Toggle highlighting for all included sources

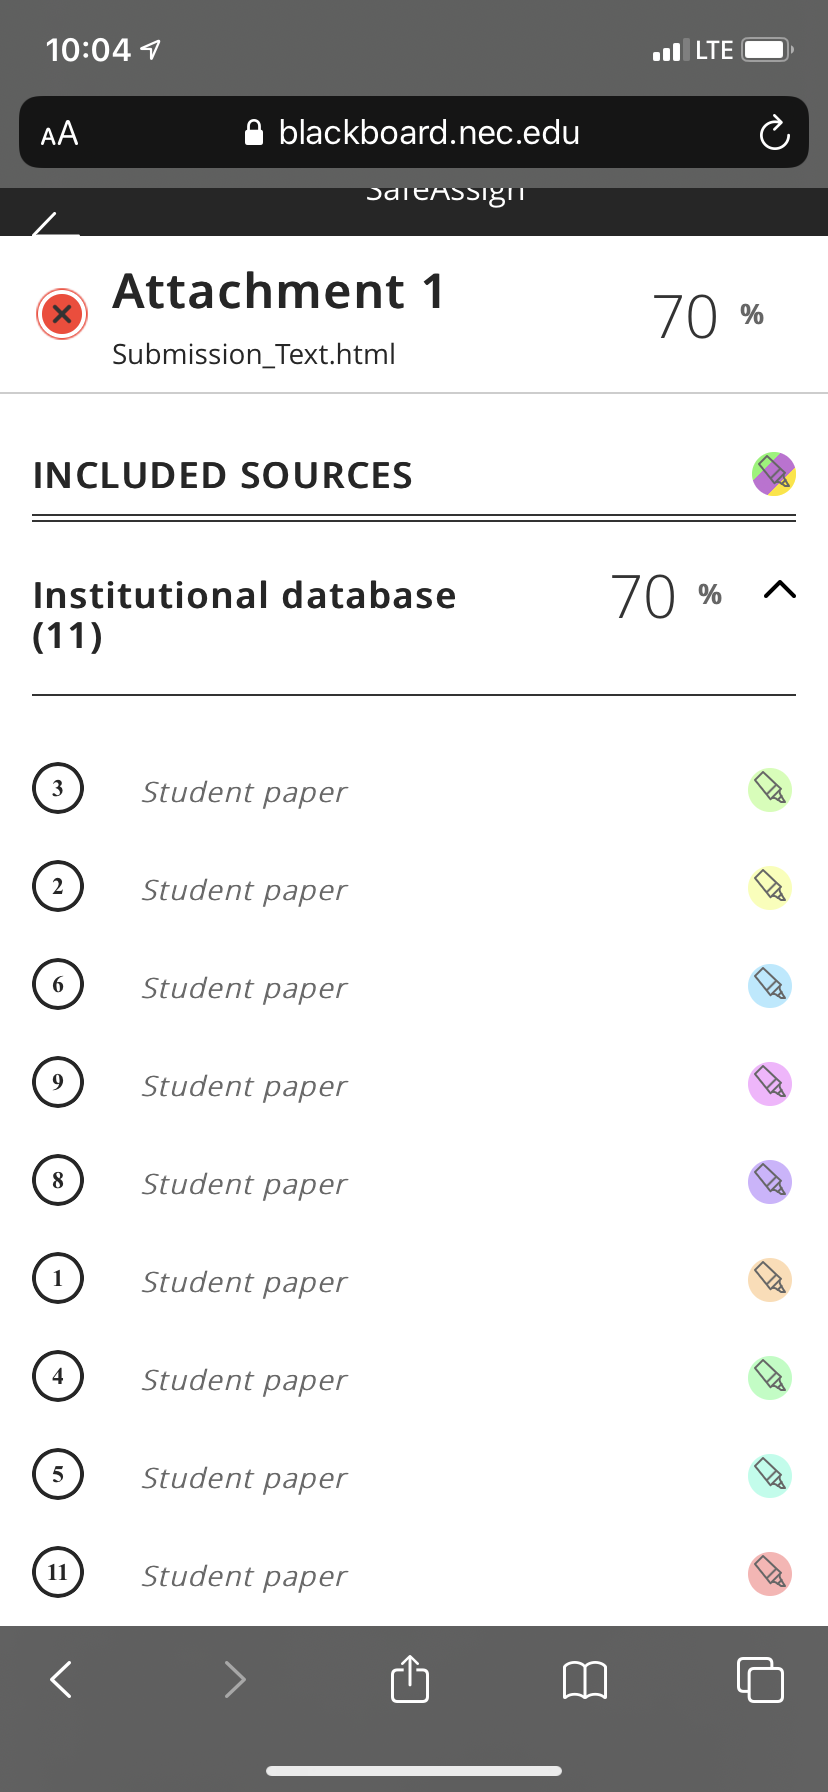point(773,474)
